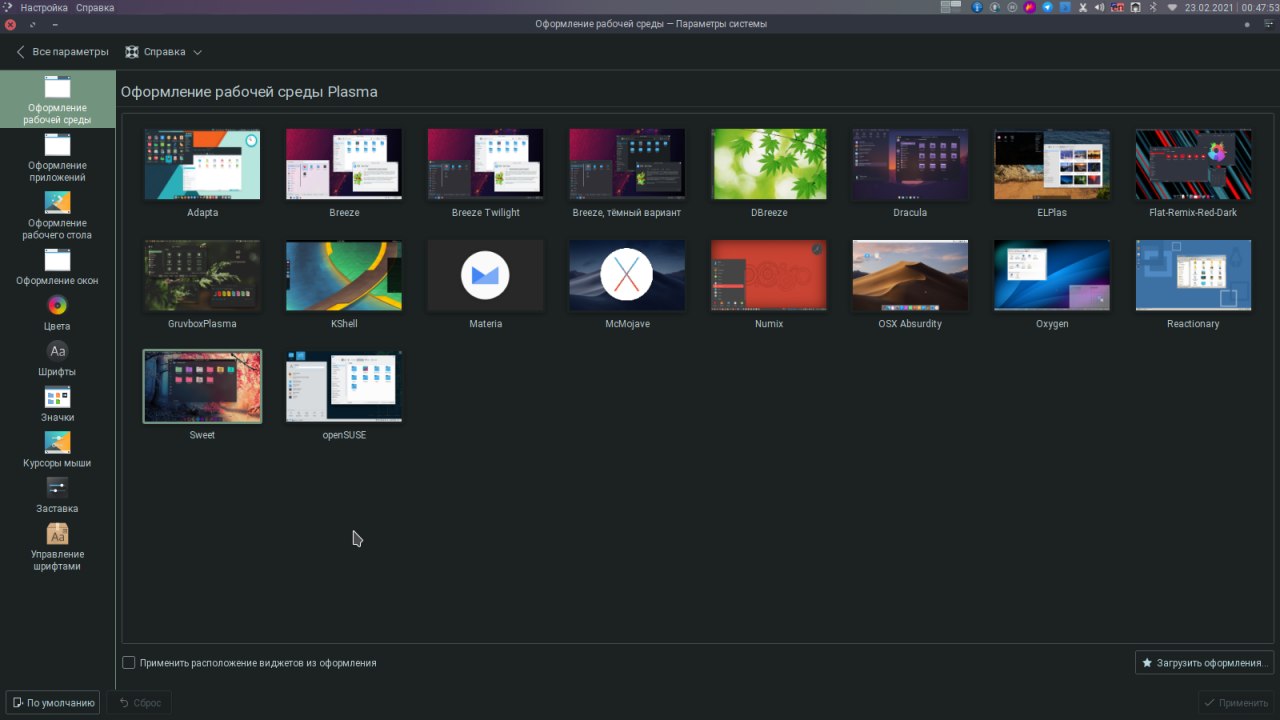Select the ELPlas theme thumbnail
Image resolution: width=1280 pixels, height=720 pixels.
coord(1052,164)
